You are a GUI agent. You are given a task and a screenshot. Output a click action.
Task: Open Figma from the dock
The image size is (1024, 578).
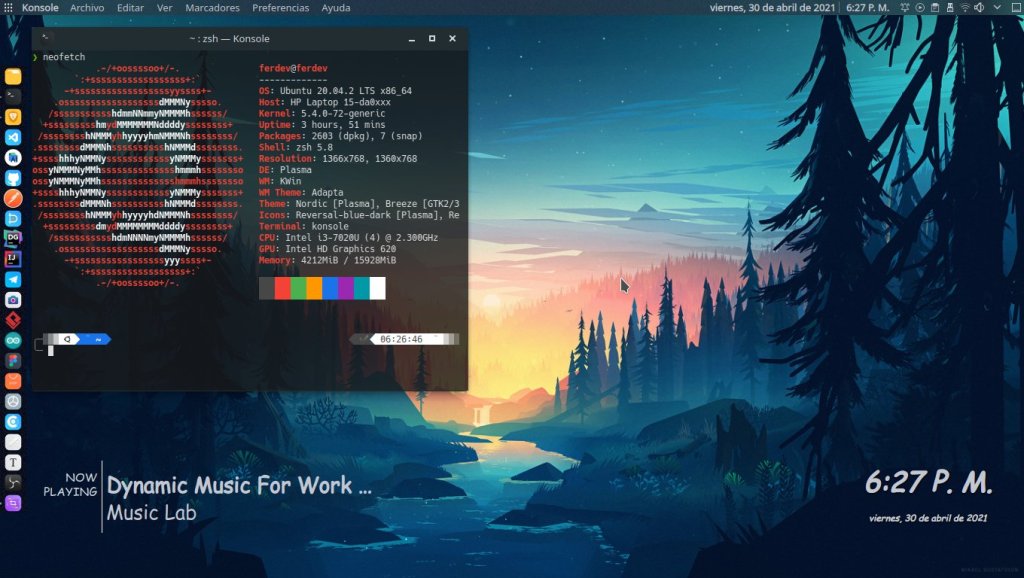(x=13, y=360)
